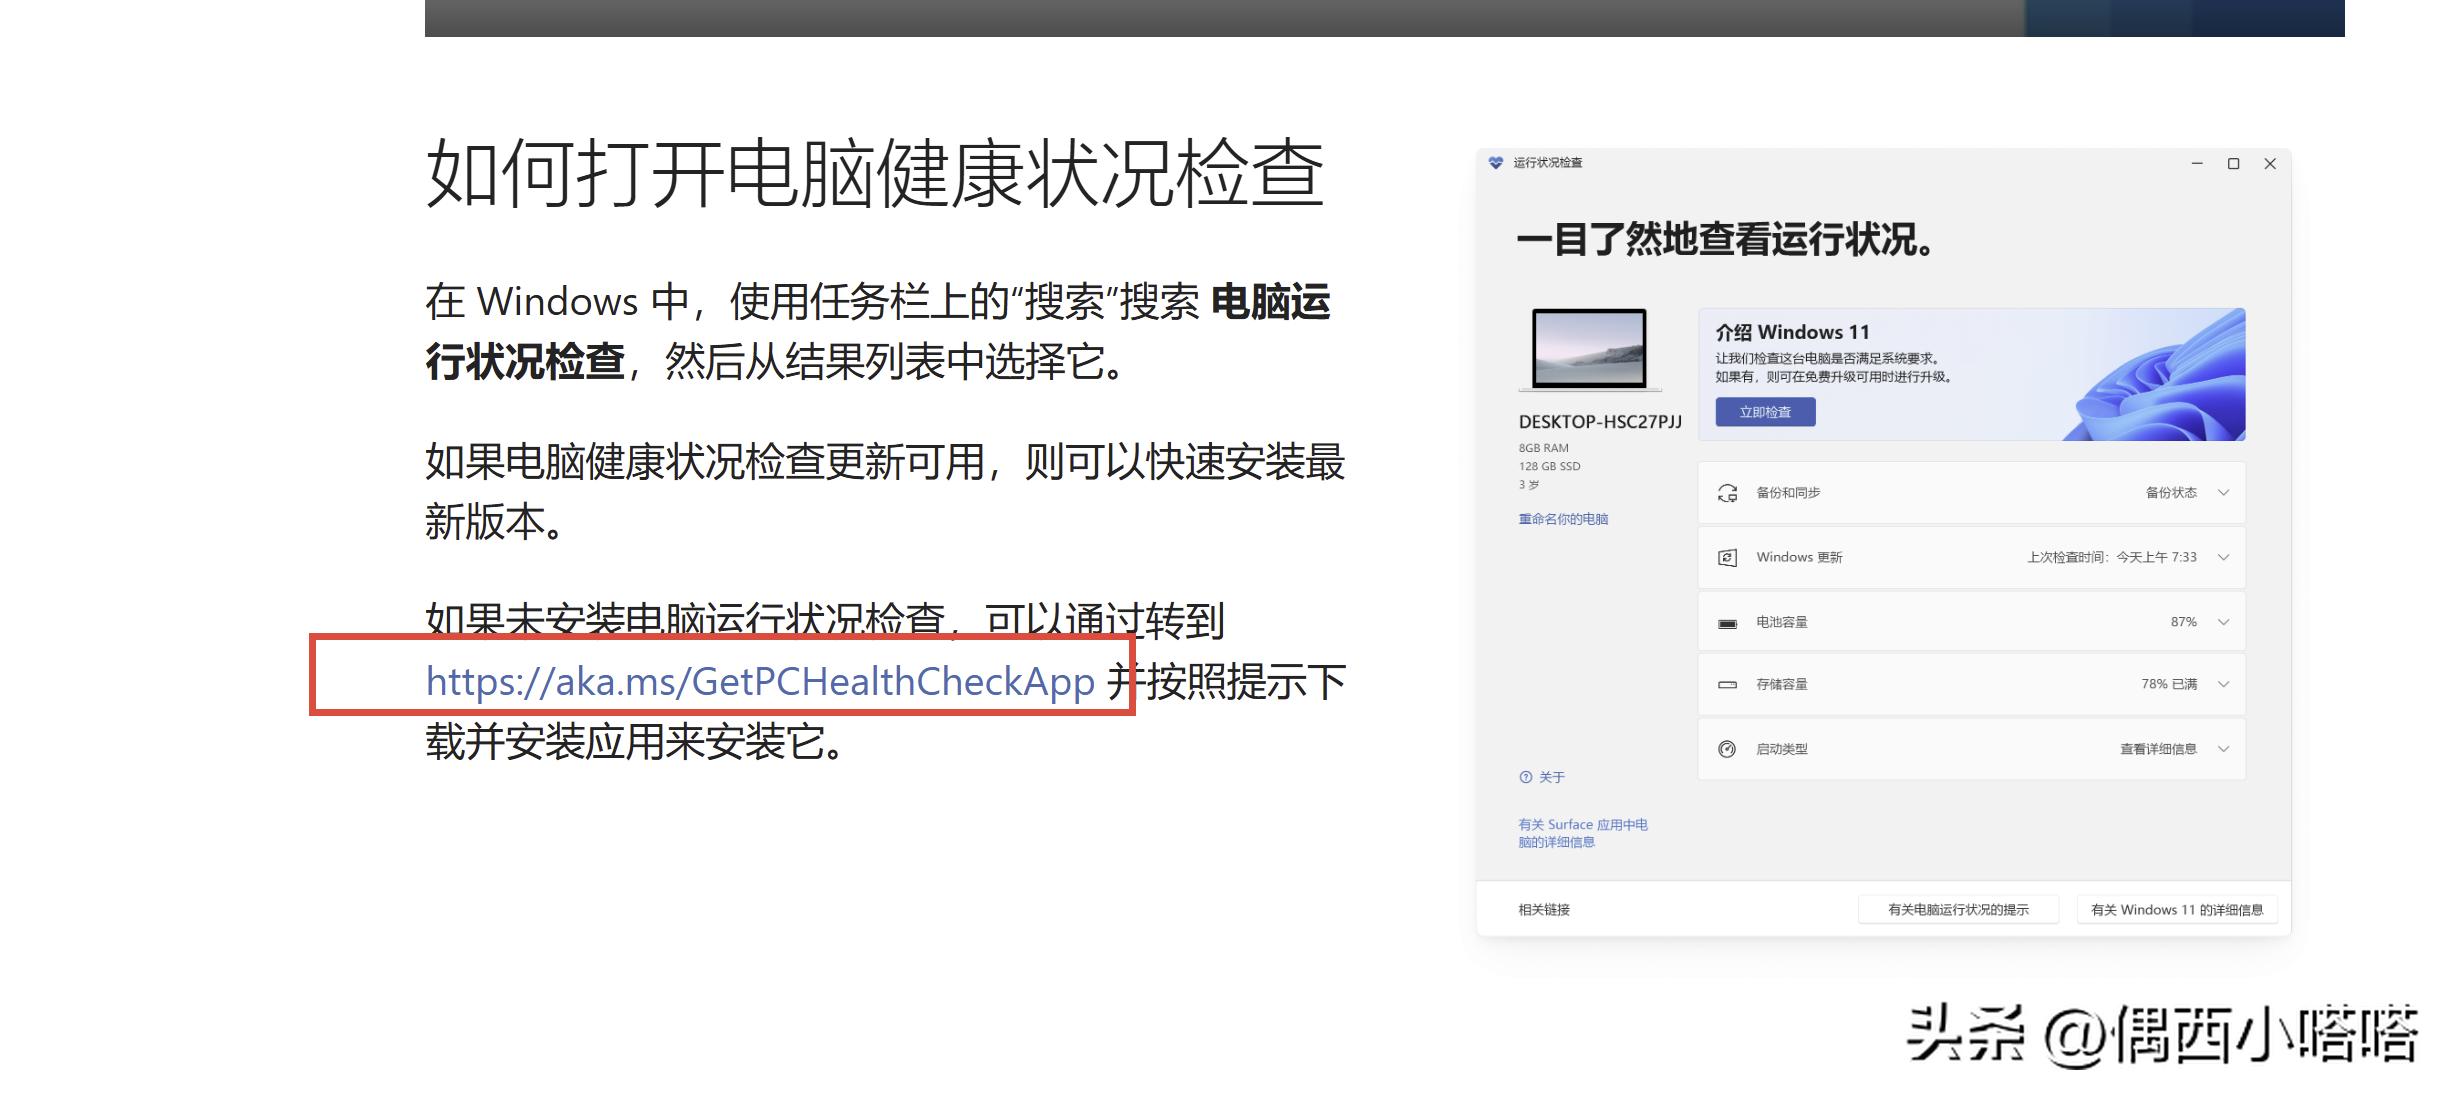Click the 启动类型 label
2452x1098 pixels.
pos(1782,749)
